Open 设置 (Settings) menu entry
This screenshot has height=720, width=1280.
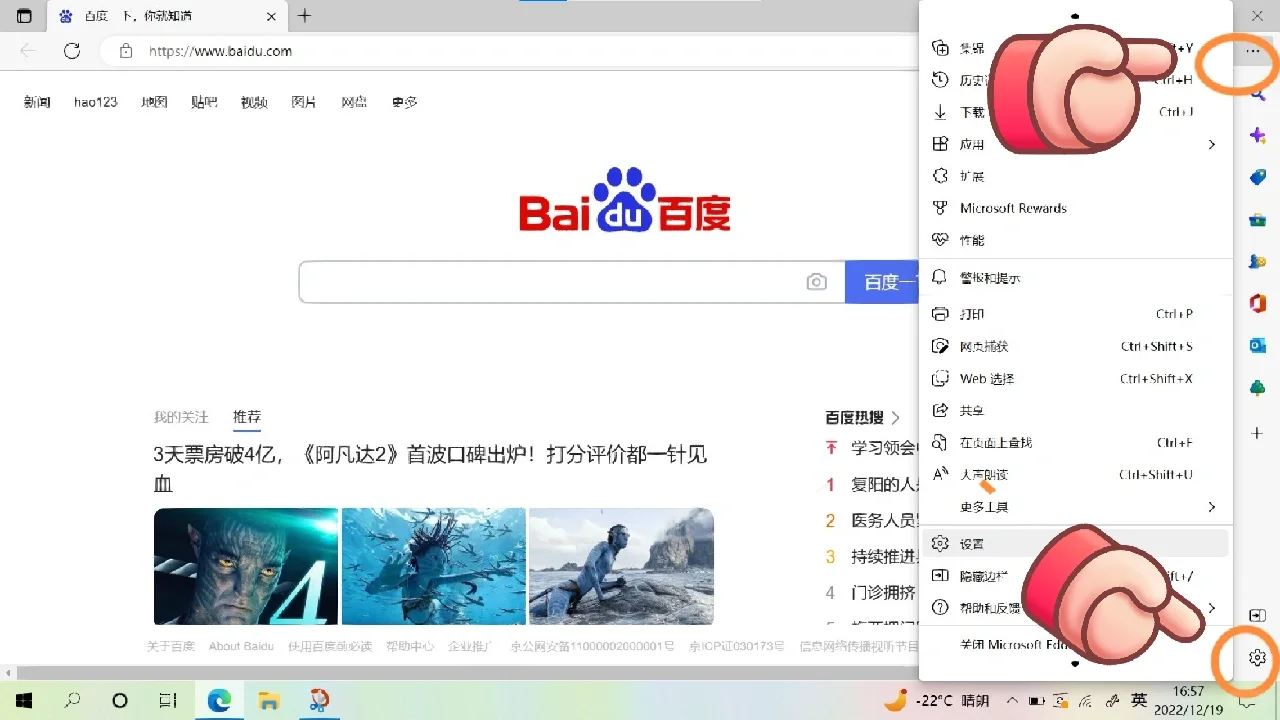[1075, 544]
